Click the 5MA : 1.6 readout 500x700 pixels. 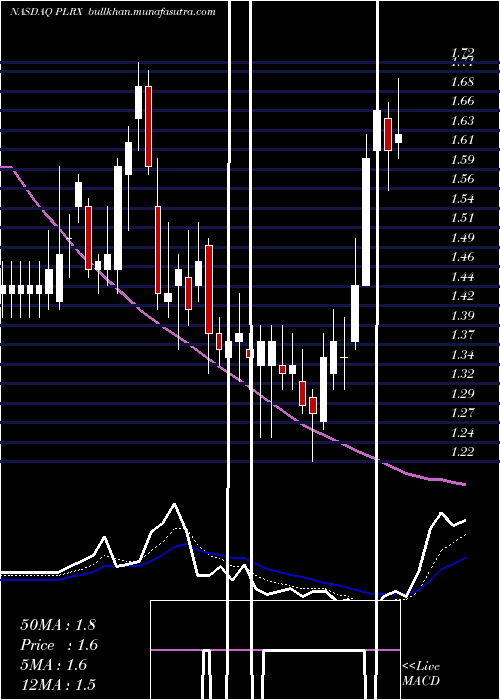point(54,665)
